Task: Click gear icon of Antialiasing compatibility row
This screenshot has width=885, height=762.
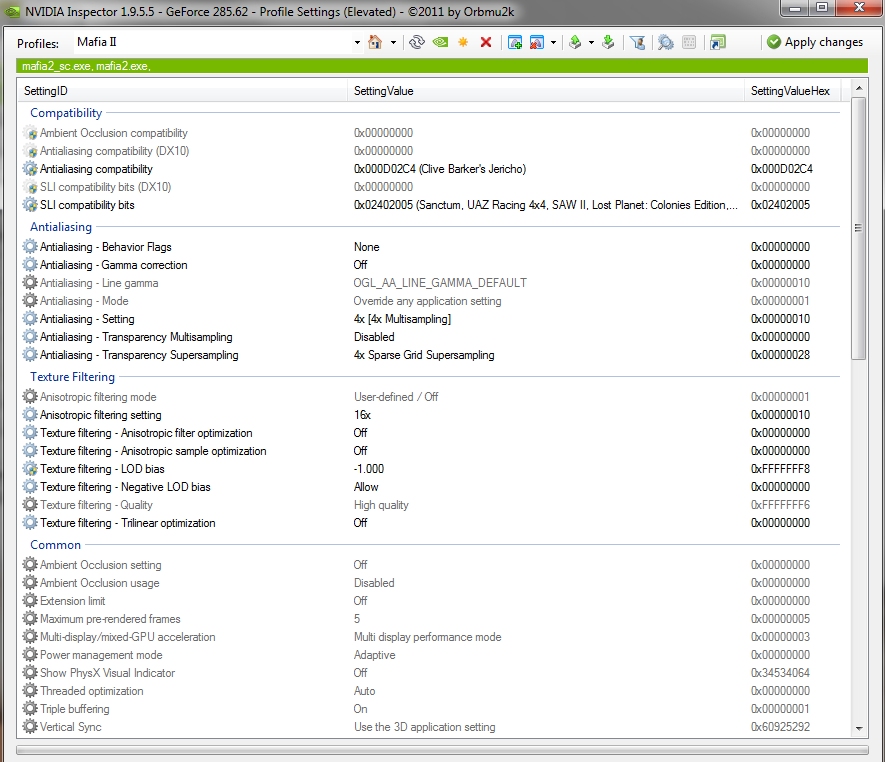Action: tap(30, 169)
